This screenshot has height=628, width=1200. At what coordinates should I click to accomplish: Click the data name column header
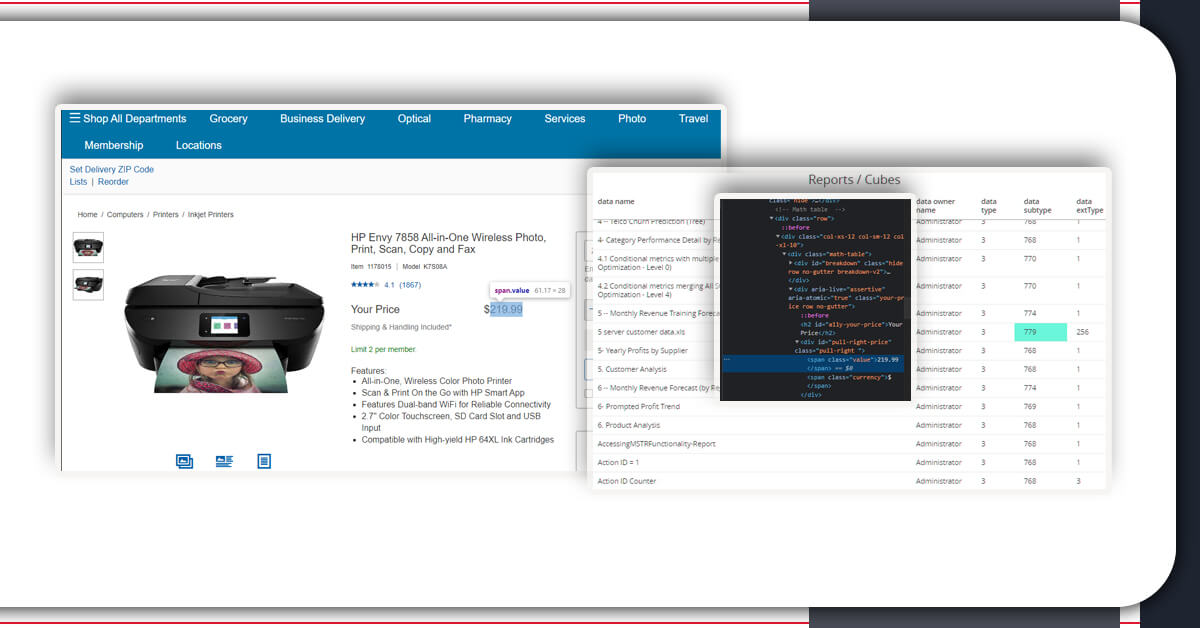point(616,201)
